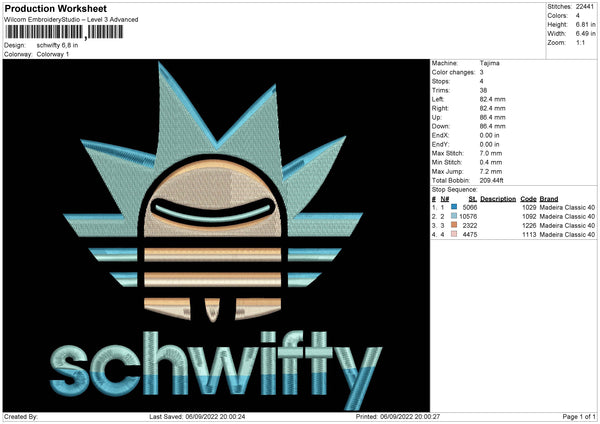The height and width of the screenshot is (424, 600).
Task: Click thread code '1113'
Action: [529, 235]
